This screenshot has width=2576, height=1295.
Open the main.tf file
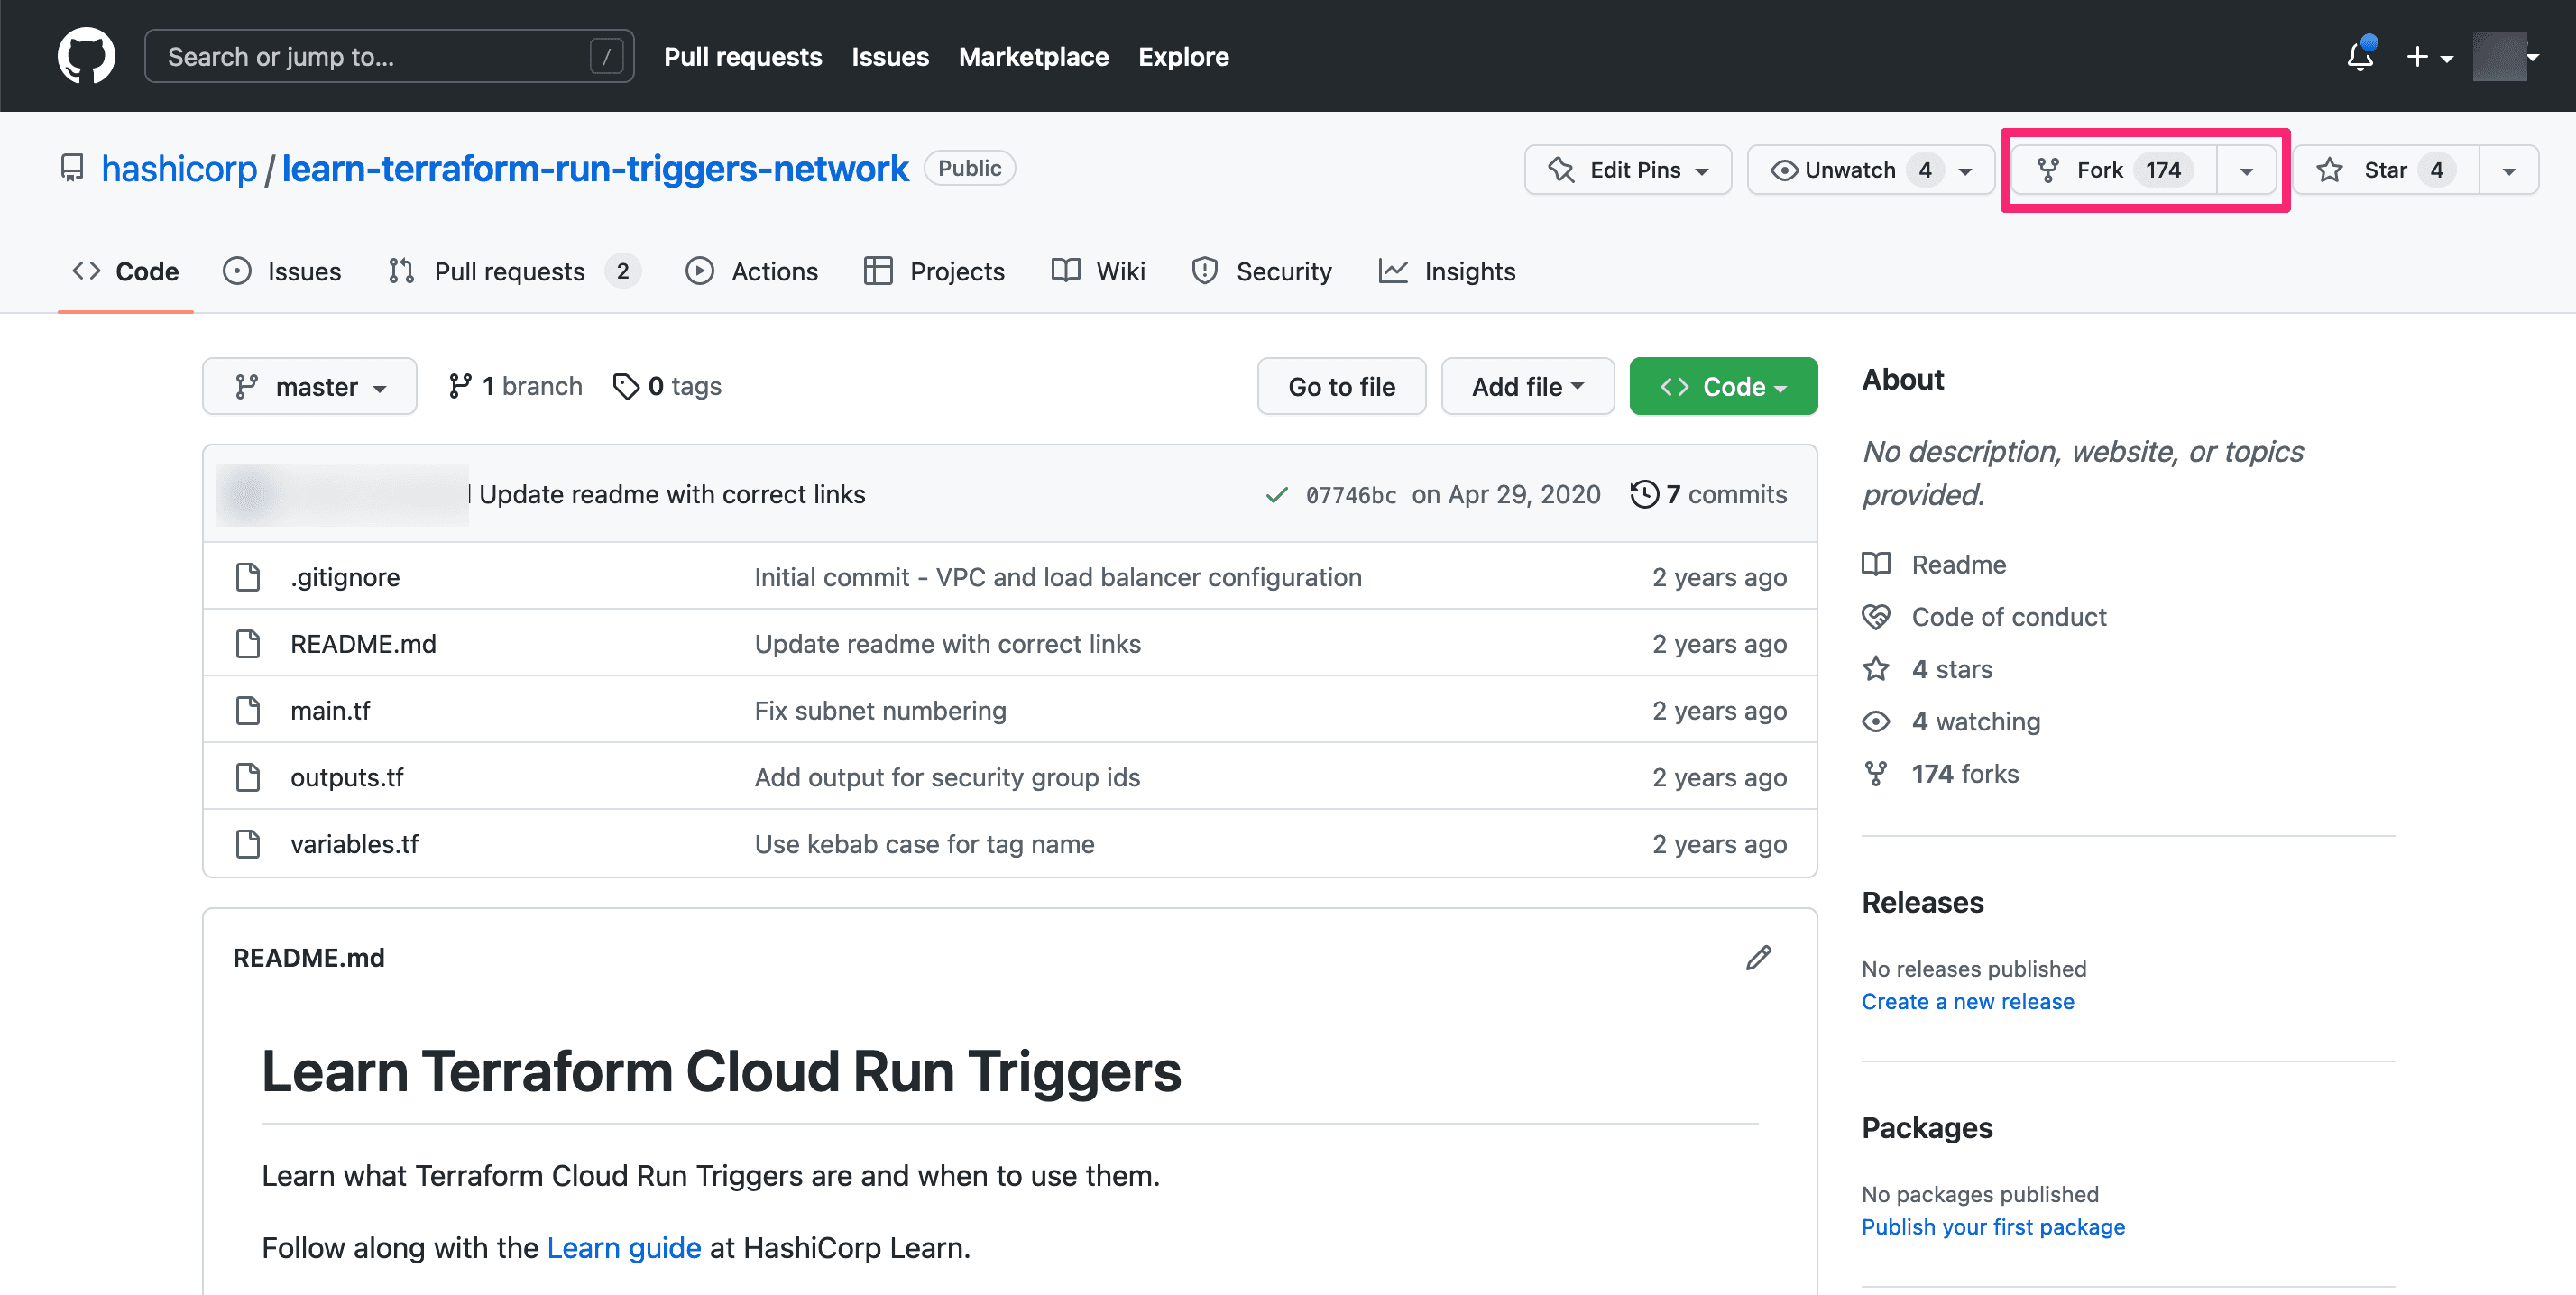330,711
